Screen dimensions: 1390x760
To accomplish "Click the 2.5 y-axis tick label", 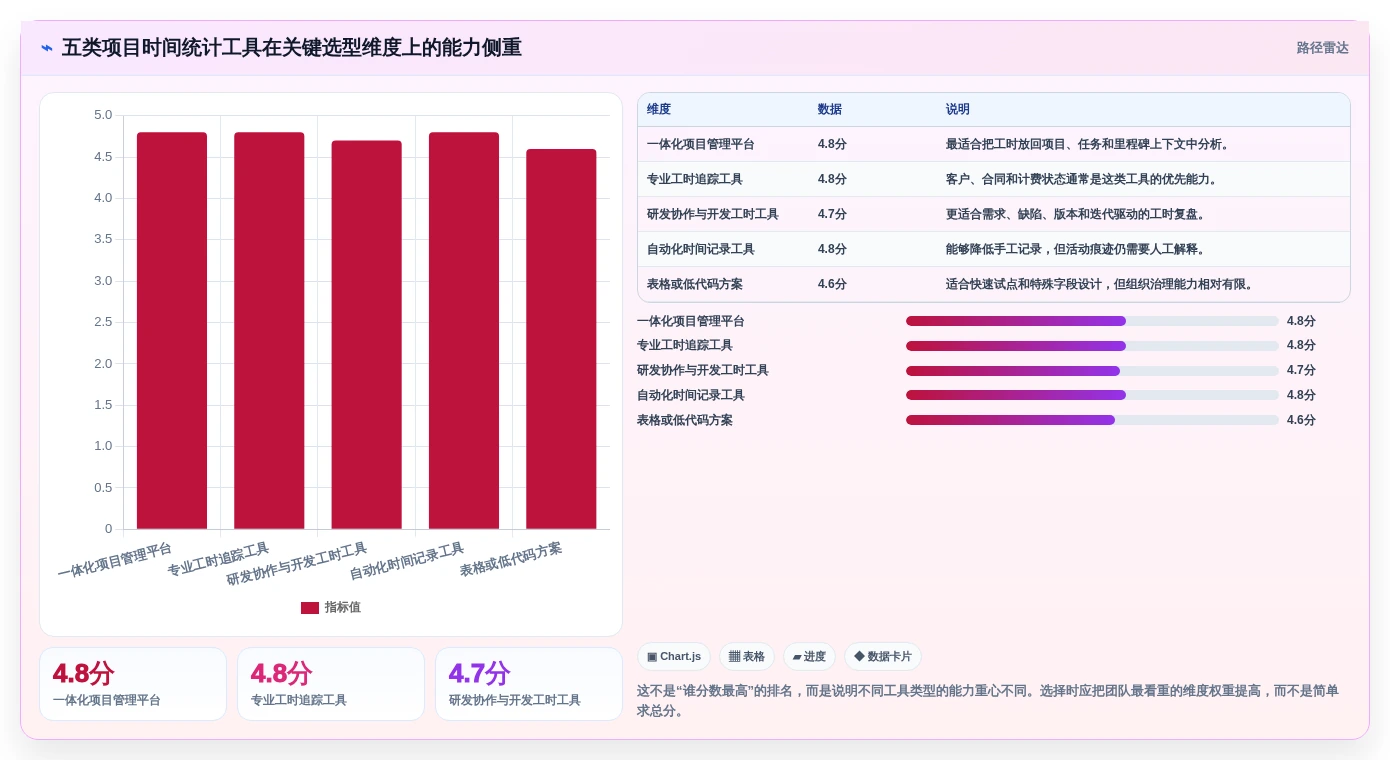I will point(103,322).
